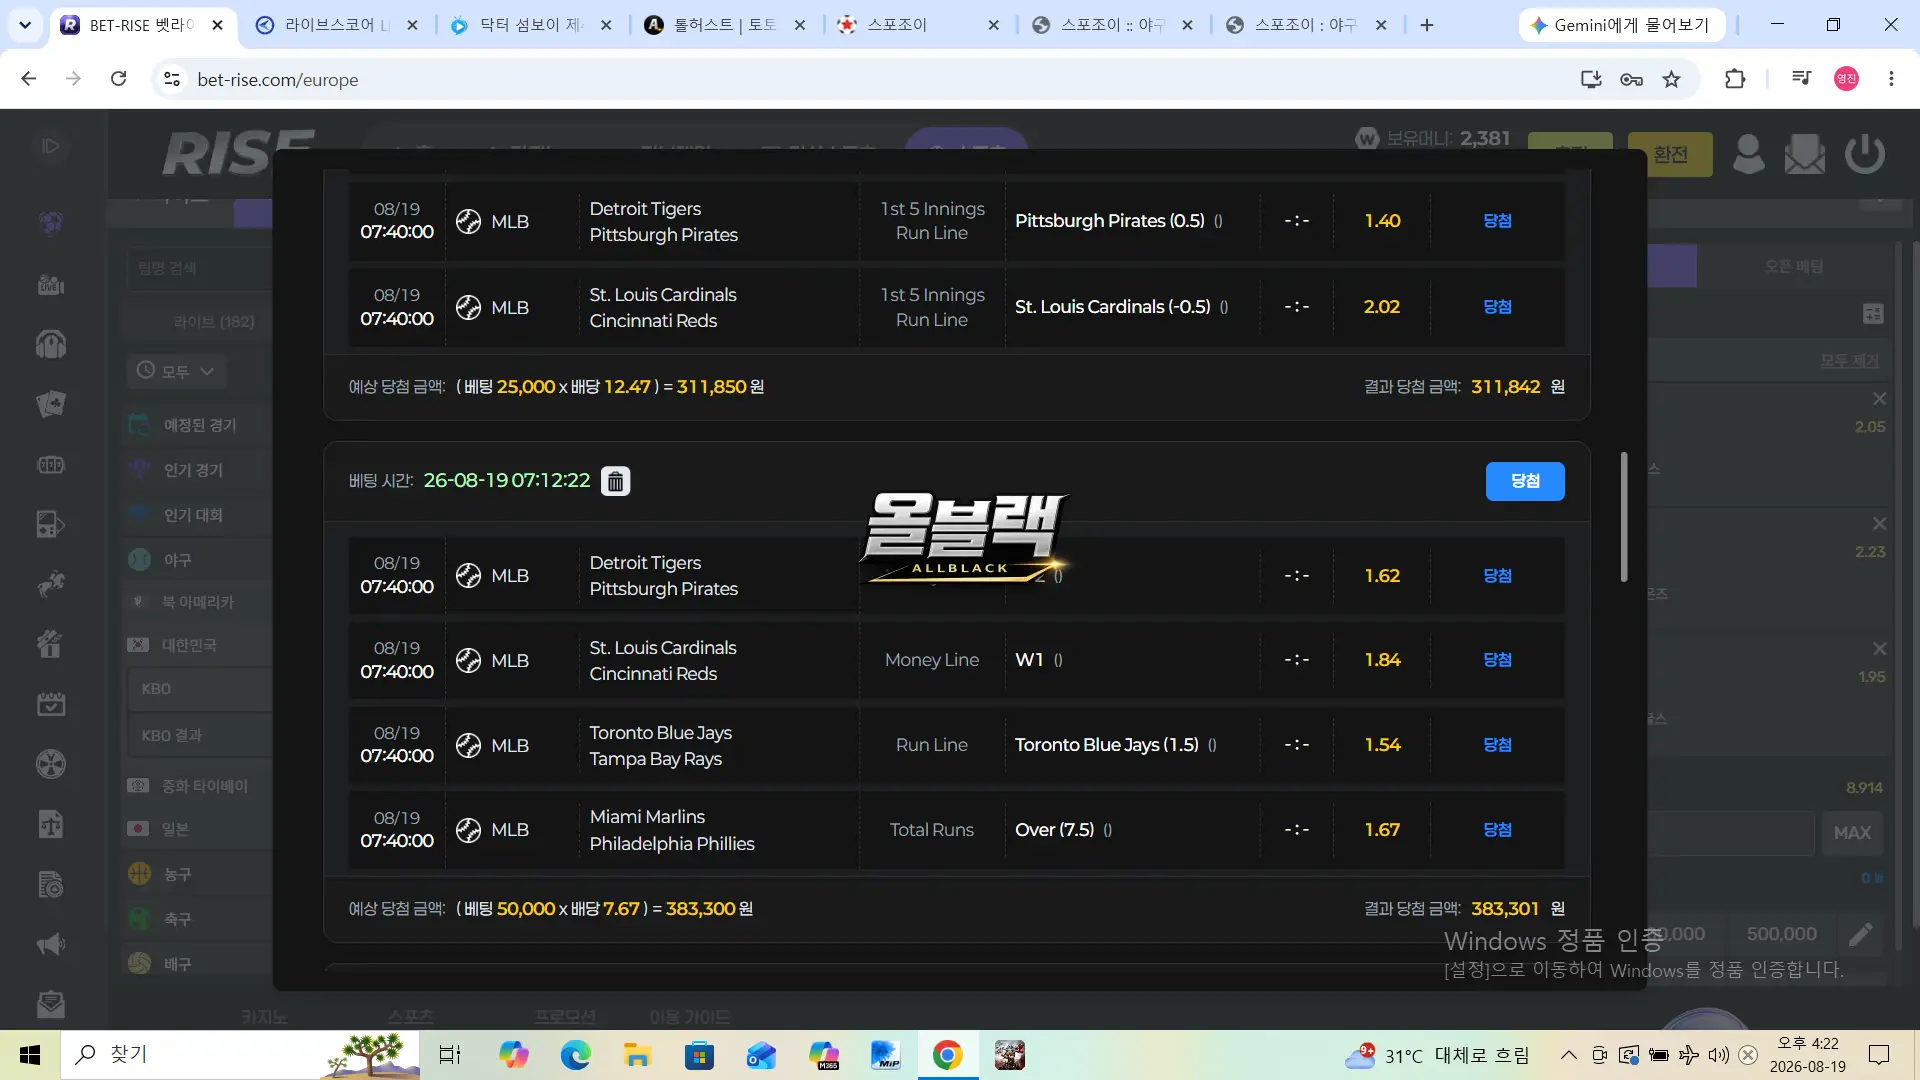The image size is (1920, 1080).
Task: Click the address bar URL bet-rise.com/europe
Action: point(278,80)
